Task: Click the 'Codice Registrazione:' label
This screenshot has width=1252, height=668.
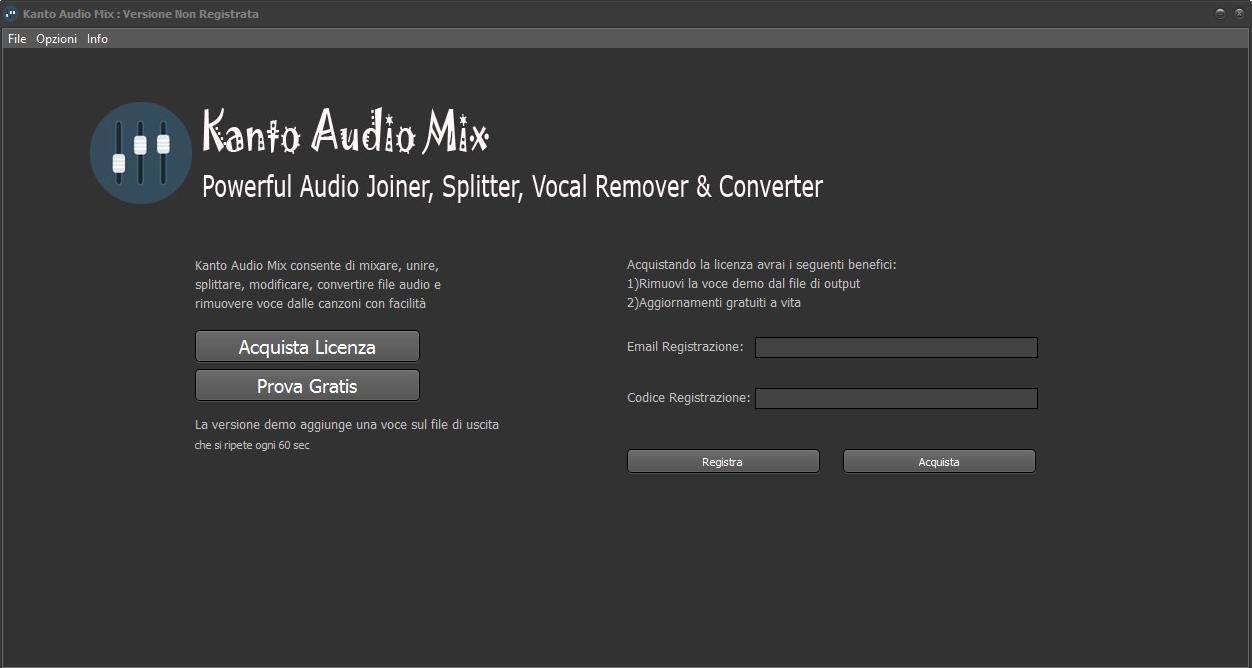Action: coord(688,398)
